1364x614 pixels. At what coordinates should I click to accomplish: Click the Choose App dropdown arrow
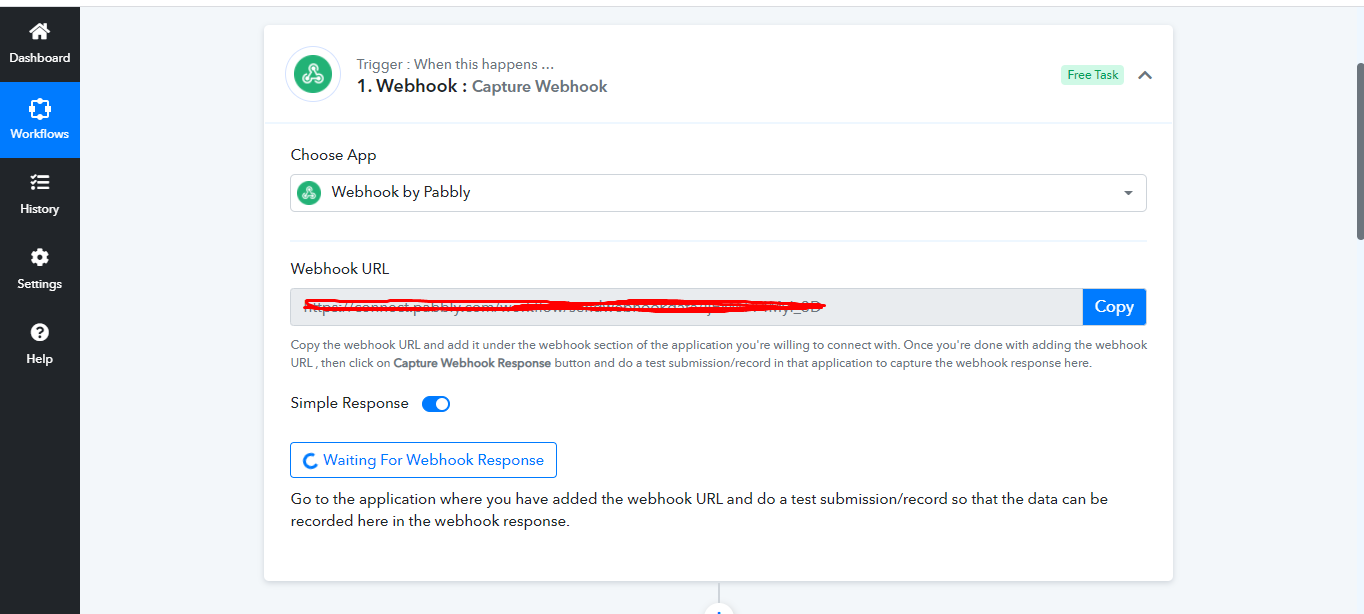(1128, 193)
